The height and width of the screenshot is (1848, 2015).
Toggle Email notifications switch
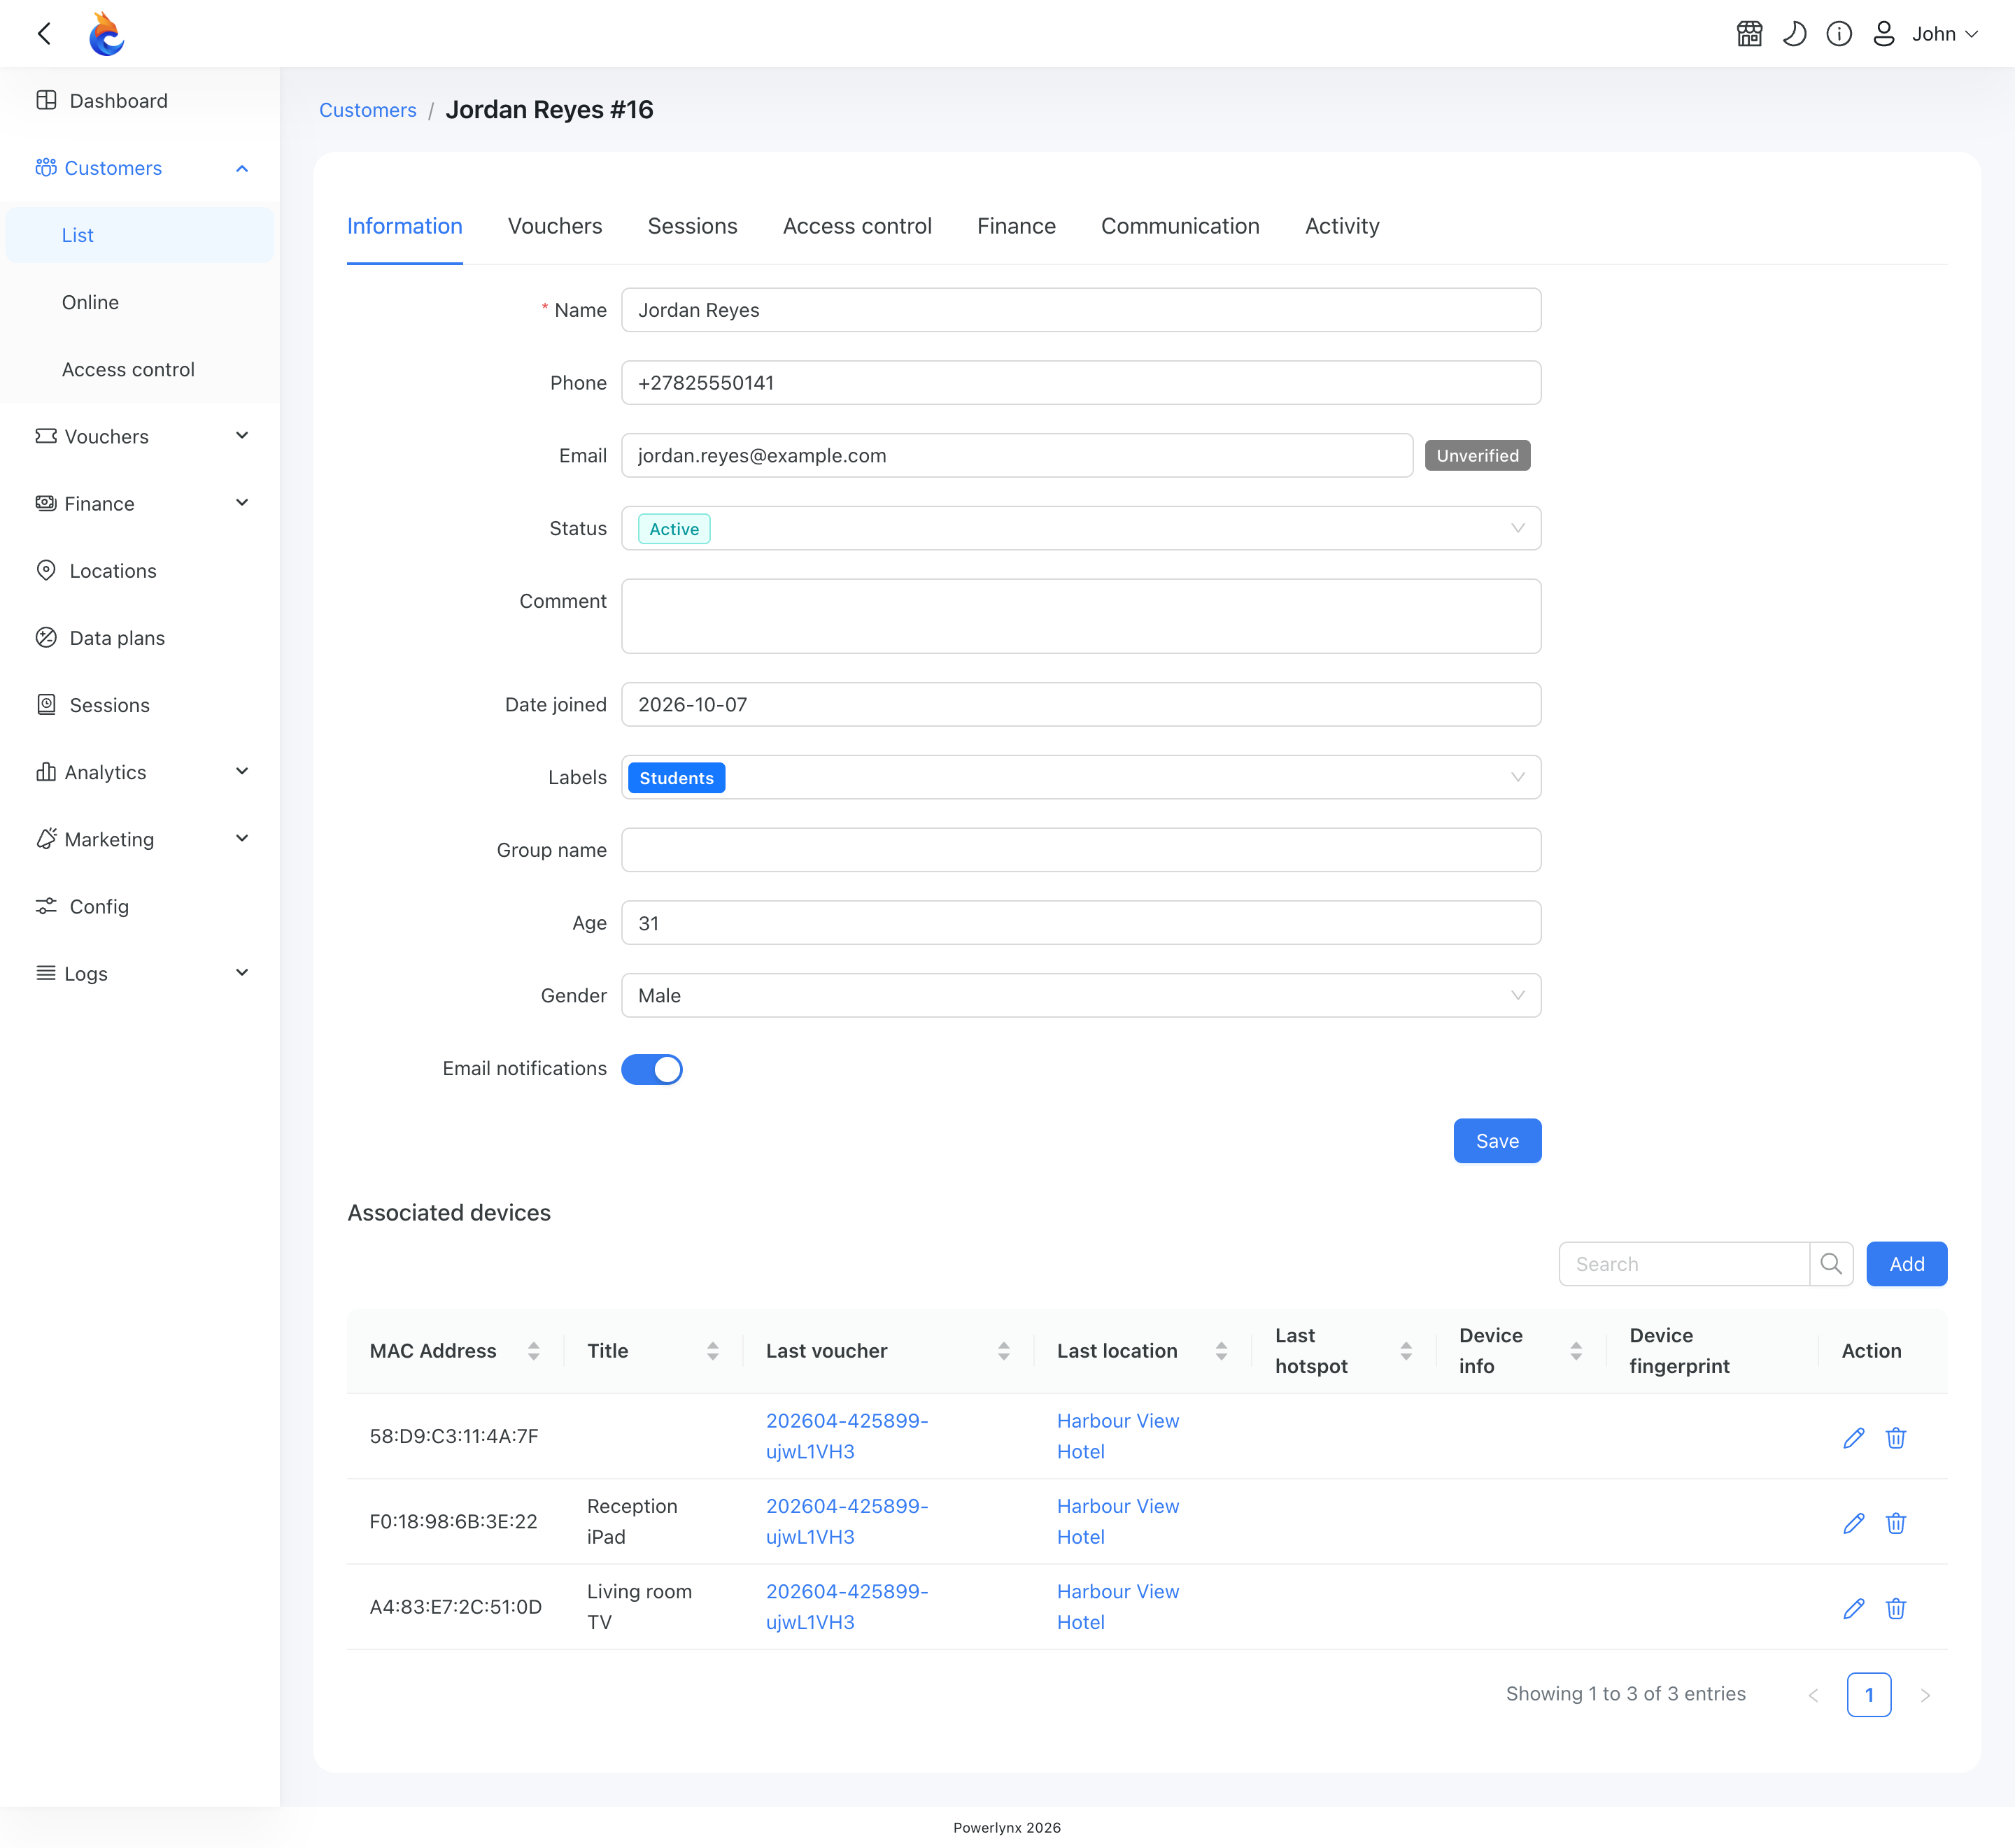[652, 1069]
